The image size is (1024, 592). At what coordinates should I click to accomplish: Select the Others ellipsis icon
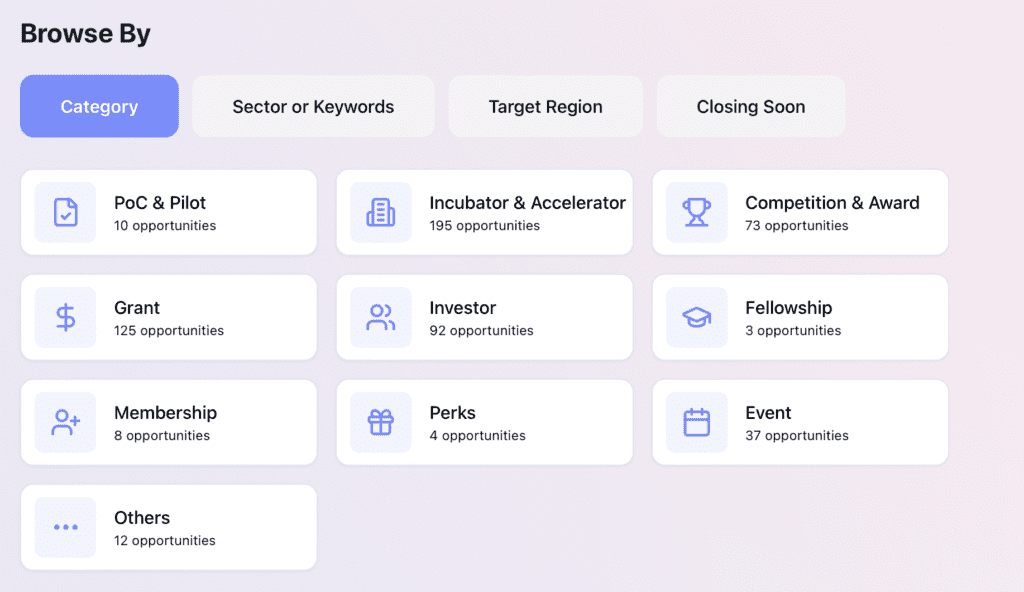(x=64, y=527)
